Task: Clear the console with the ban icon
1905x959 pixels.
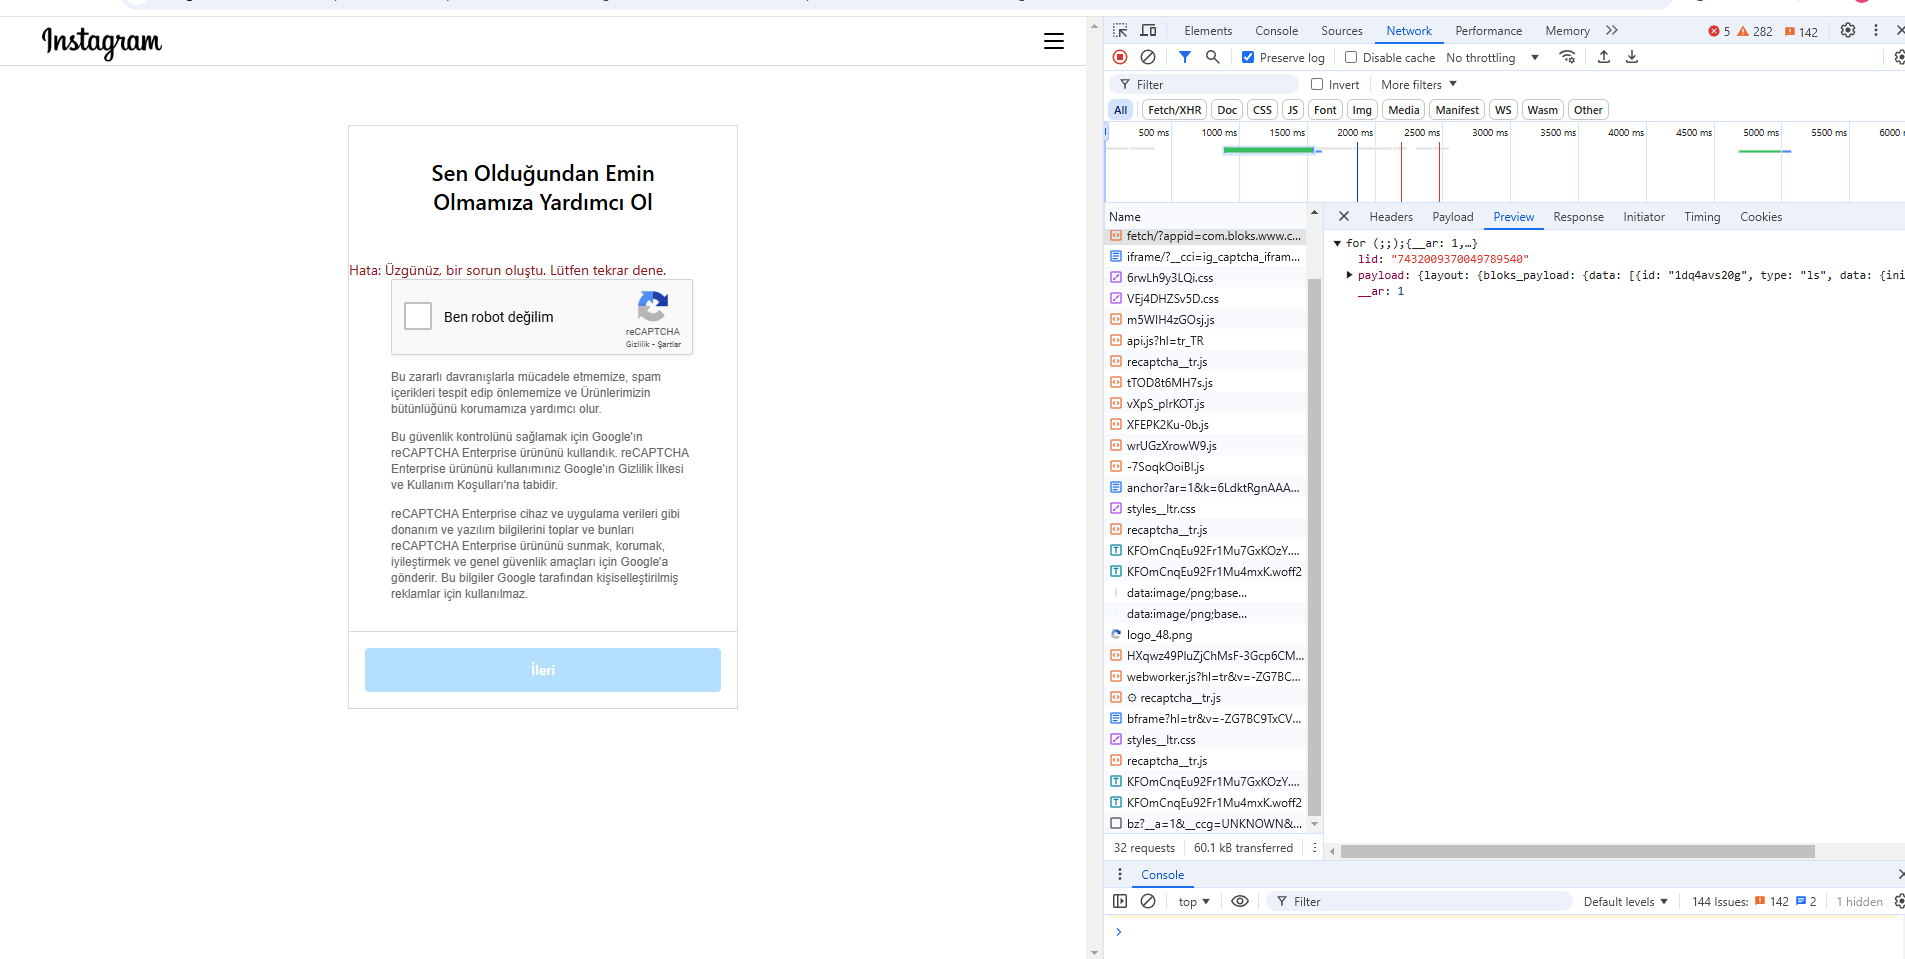Action: 1148,901
